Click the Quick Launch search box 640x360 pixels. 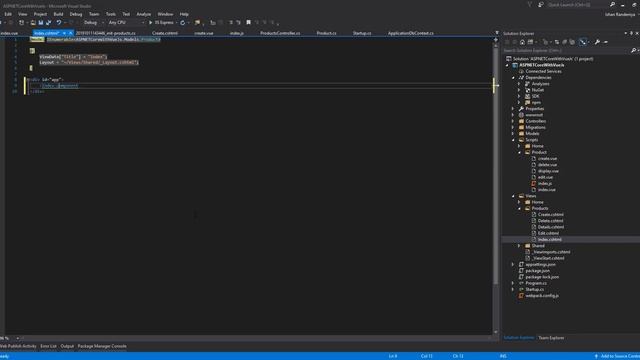point(578,5)
